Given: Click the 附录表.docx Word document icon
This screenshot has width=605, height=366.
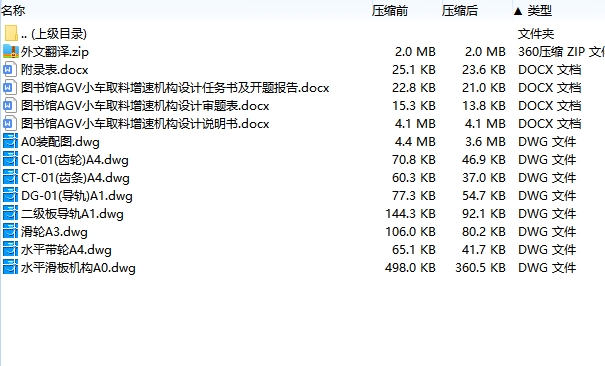Looking at the screenshot, I should (10, 69).
